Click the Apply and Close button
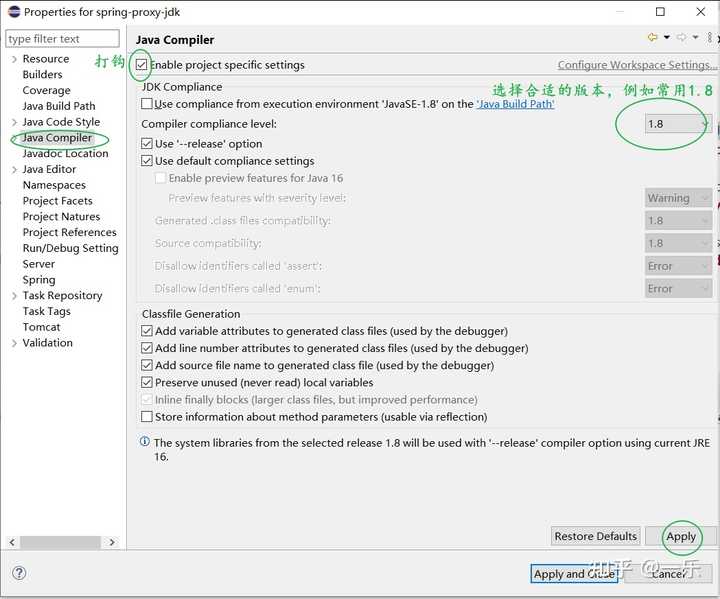Screen dimensions: 720x599 574,574
